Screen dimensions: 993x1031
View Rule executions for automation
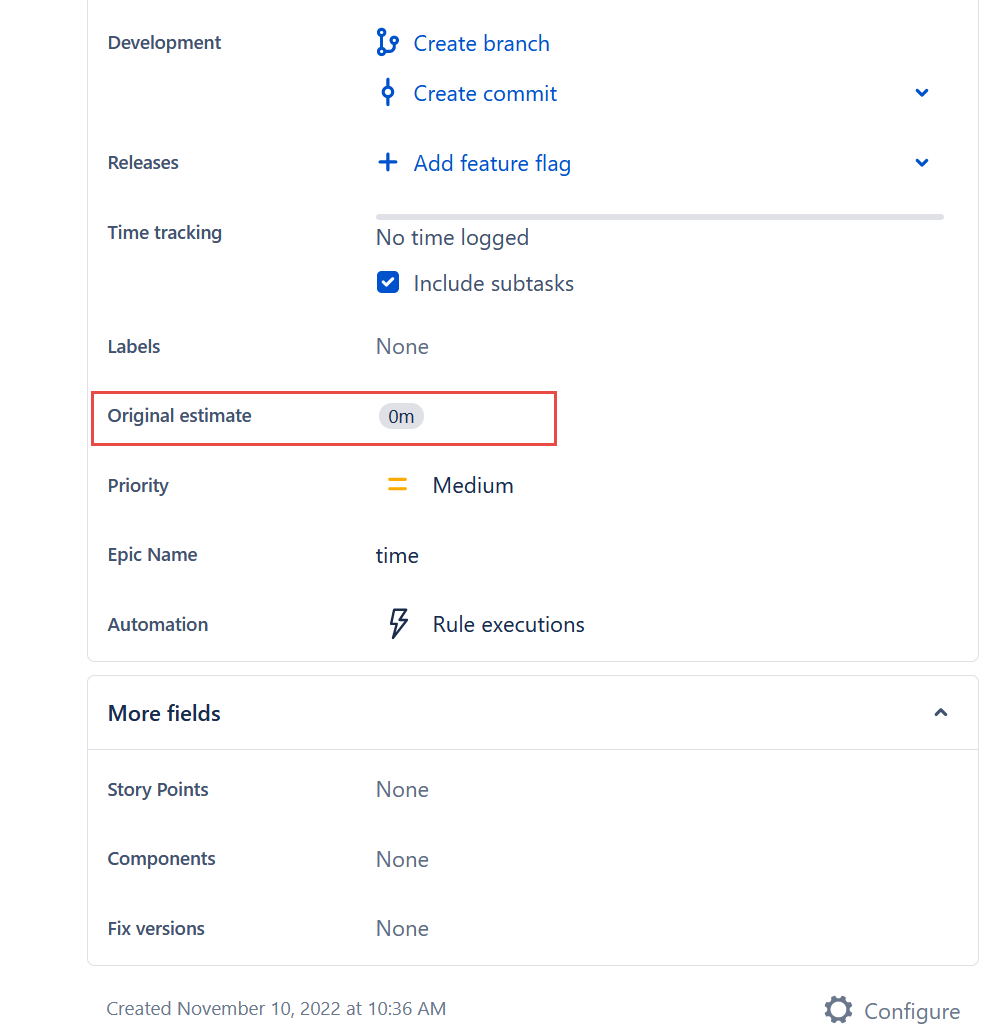pyautogui.click(x=508, y=623)
